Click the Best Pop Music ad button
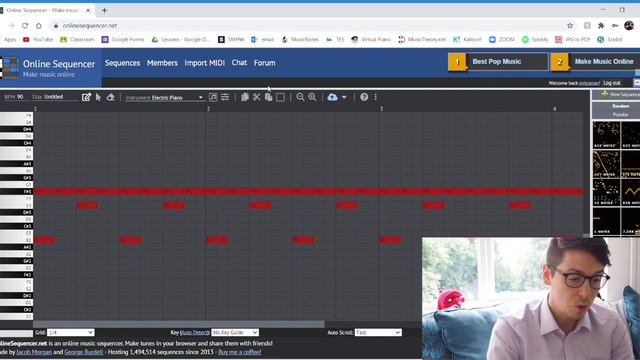Image resolution: width=640 pixels, height=360 pixels. tap(498, 62)
